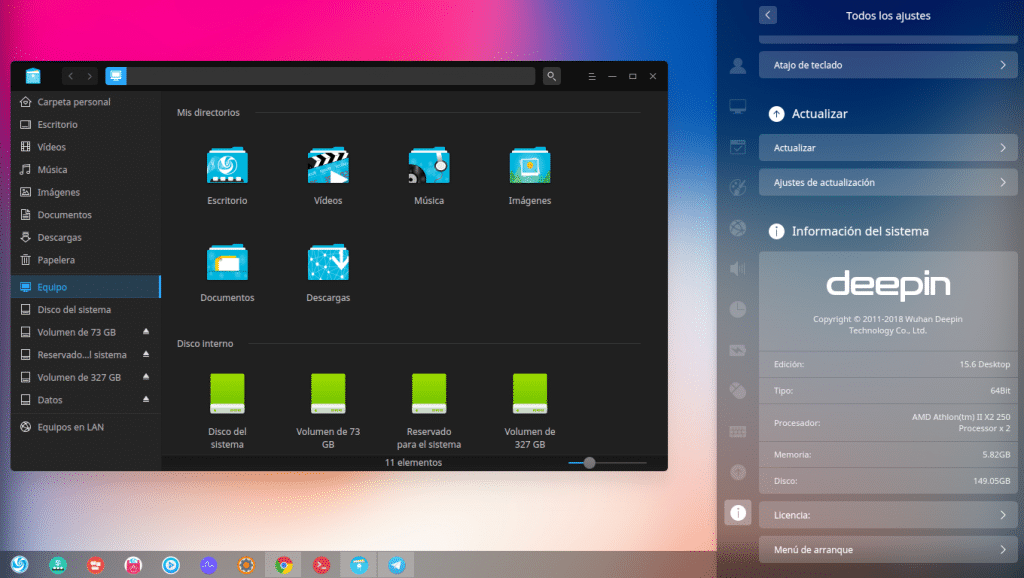1024x578 pixels.
Task: Open Equipos en LAN in sidebar
Action: pyautogui.click(x=86, y=427)
